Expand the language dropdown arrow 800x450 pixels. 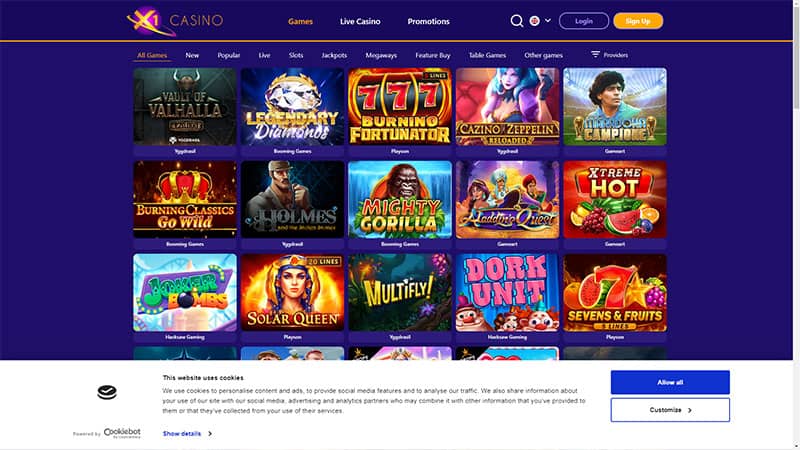click(x=548, y=21)
